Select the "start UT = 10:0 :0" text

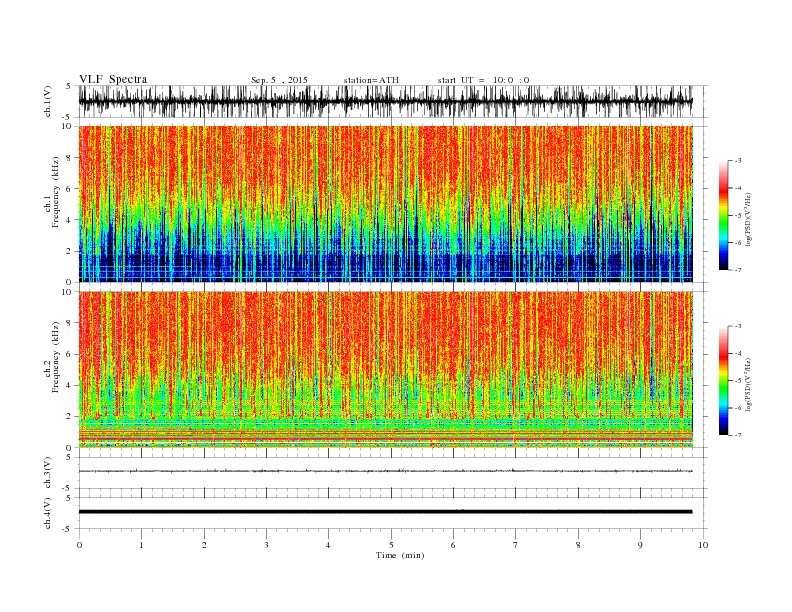point(483,80)
